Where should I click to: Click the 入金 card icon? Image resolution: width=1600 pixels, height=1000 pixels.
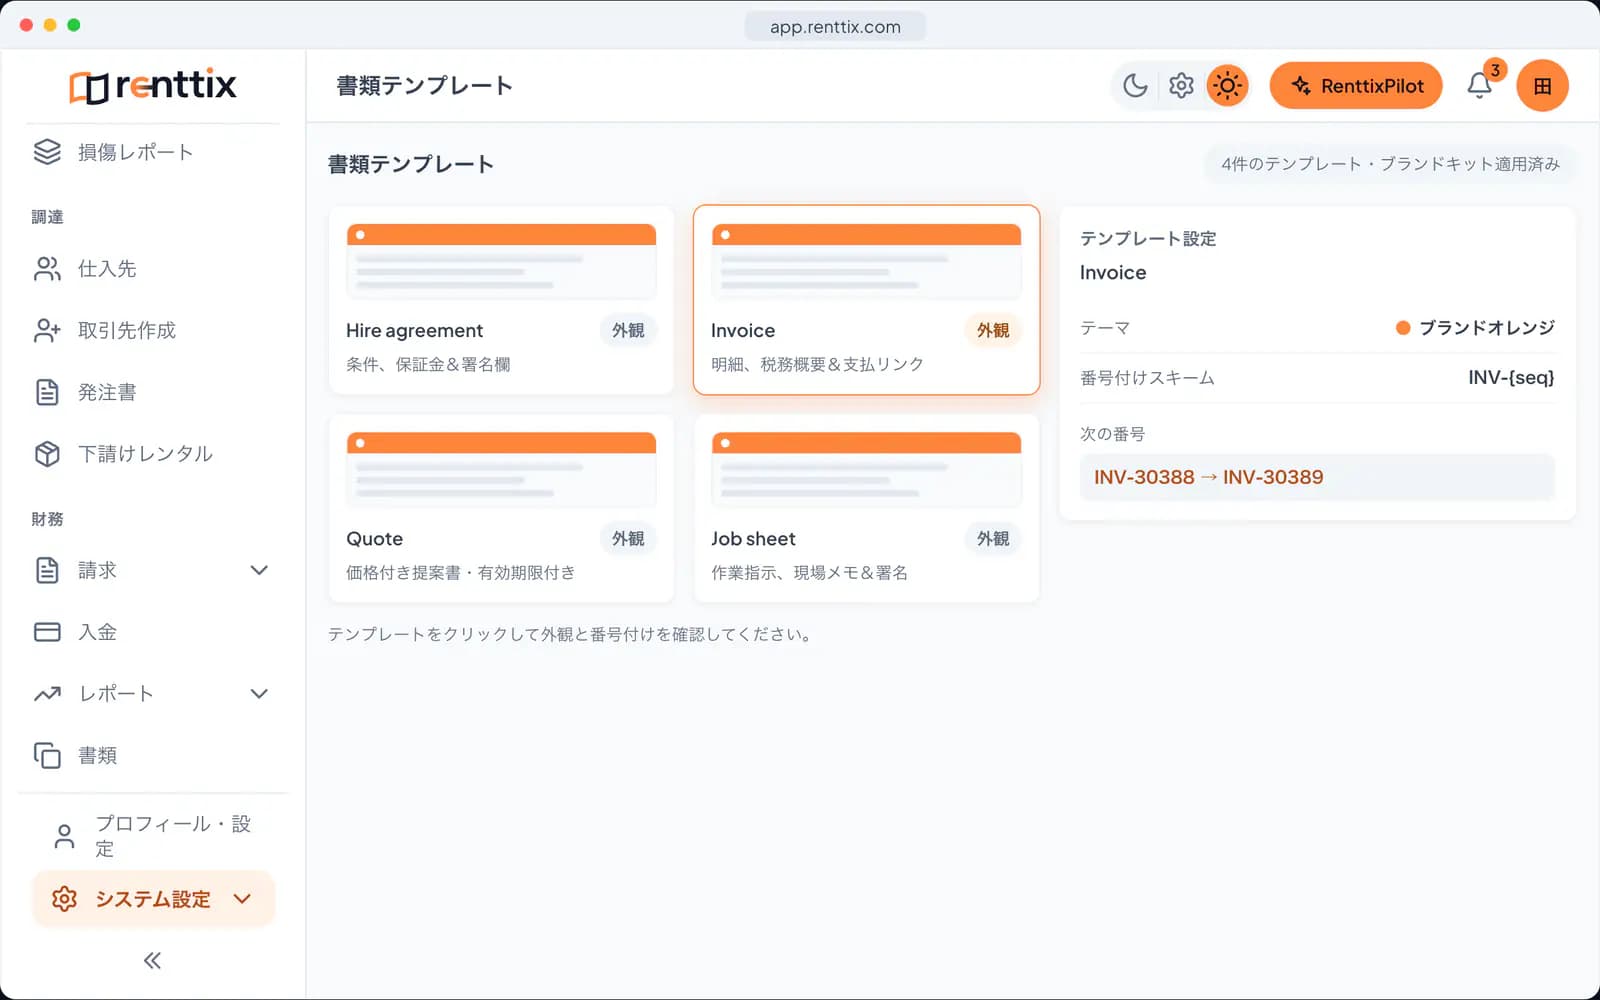[x=47, y=632]
